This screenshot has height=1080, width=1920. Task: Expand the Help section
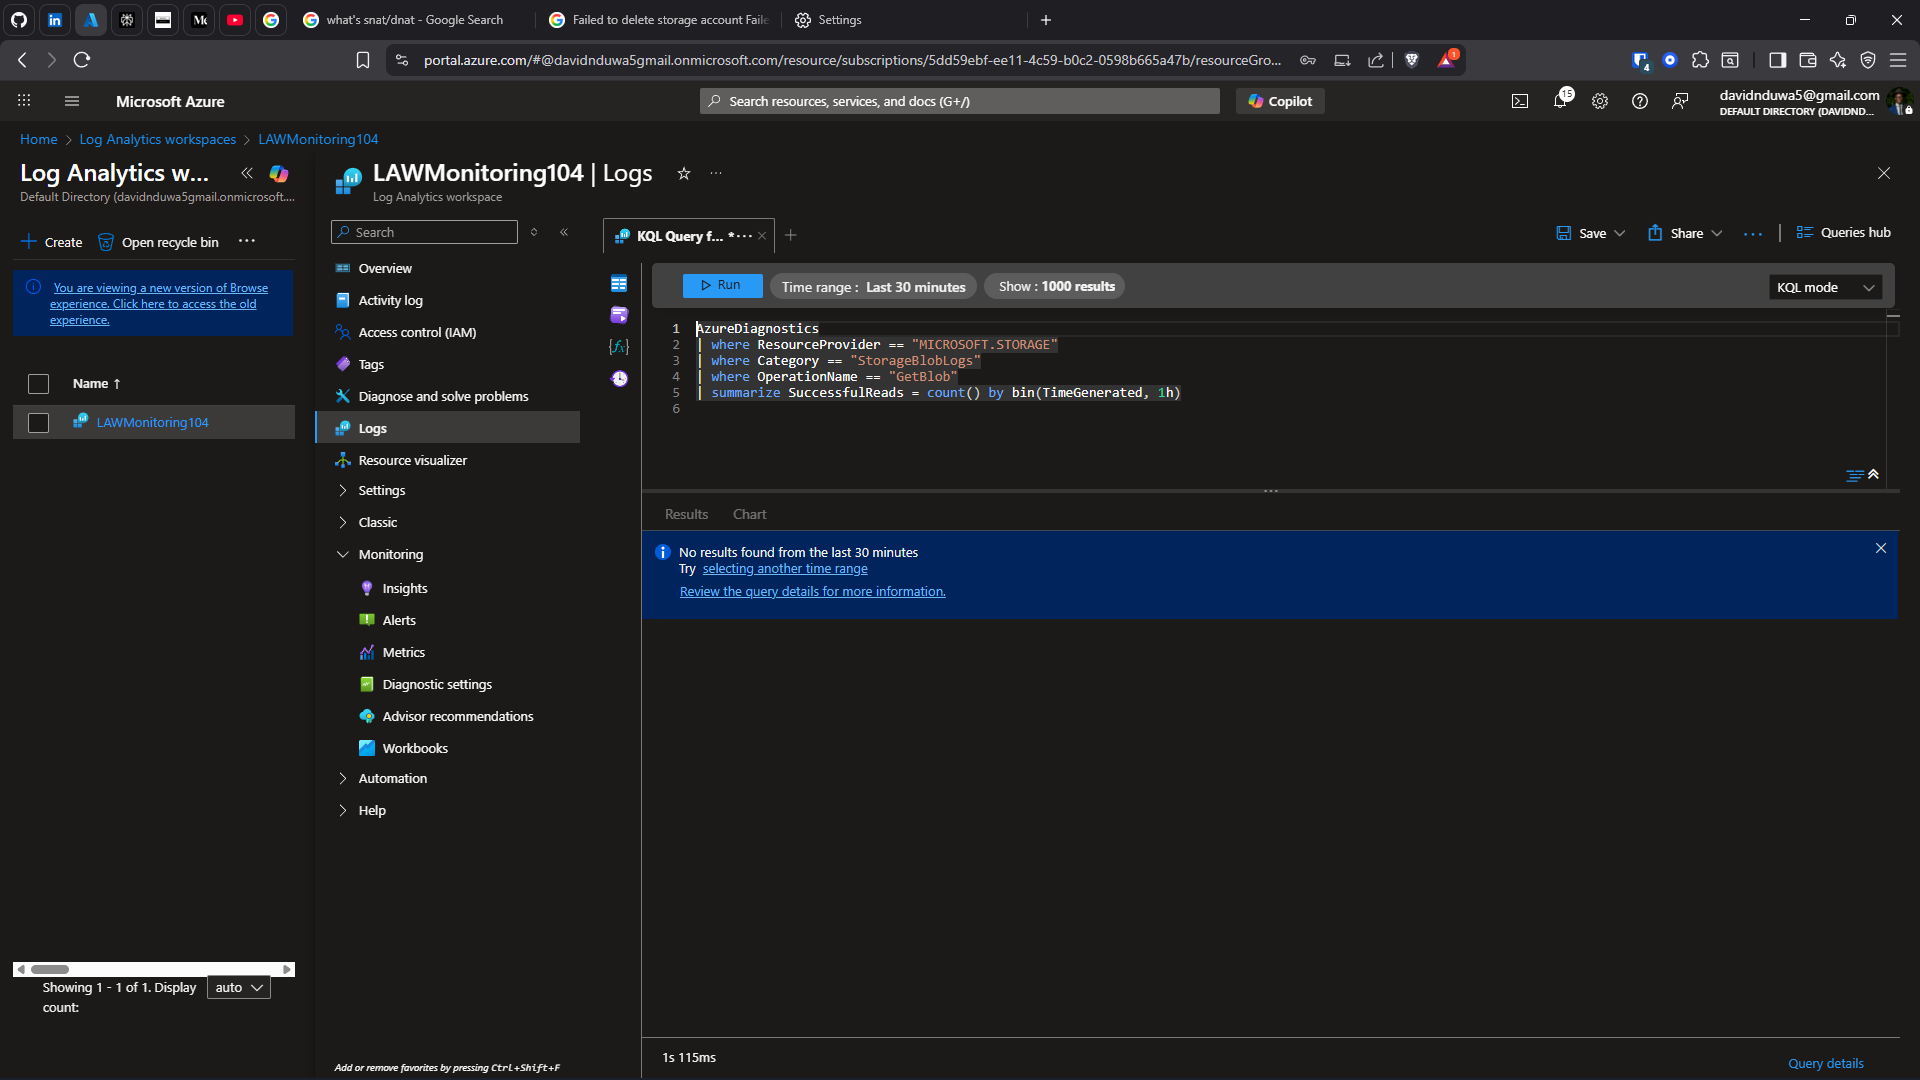coord(343,810)
